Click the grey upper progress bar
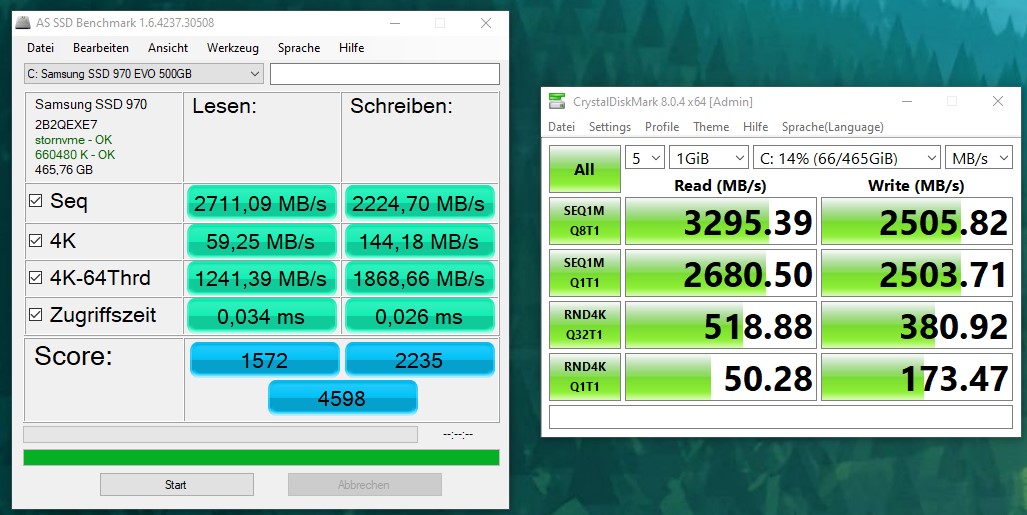Screen dimensions: 1027x515 (x=220, y=434)
